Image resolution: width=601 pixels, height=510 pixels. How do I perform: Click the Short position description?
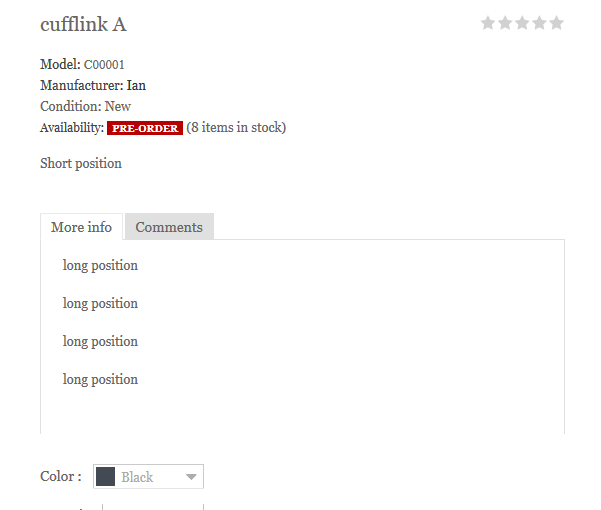81,163
